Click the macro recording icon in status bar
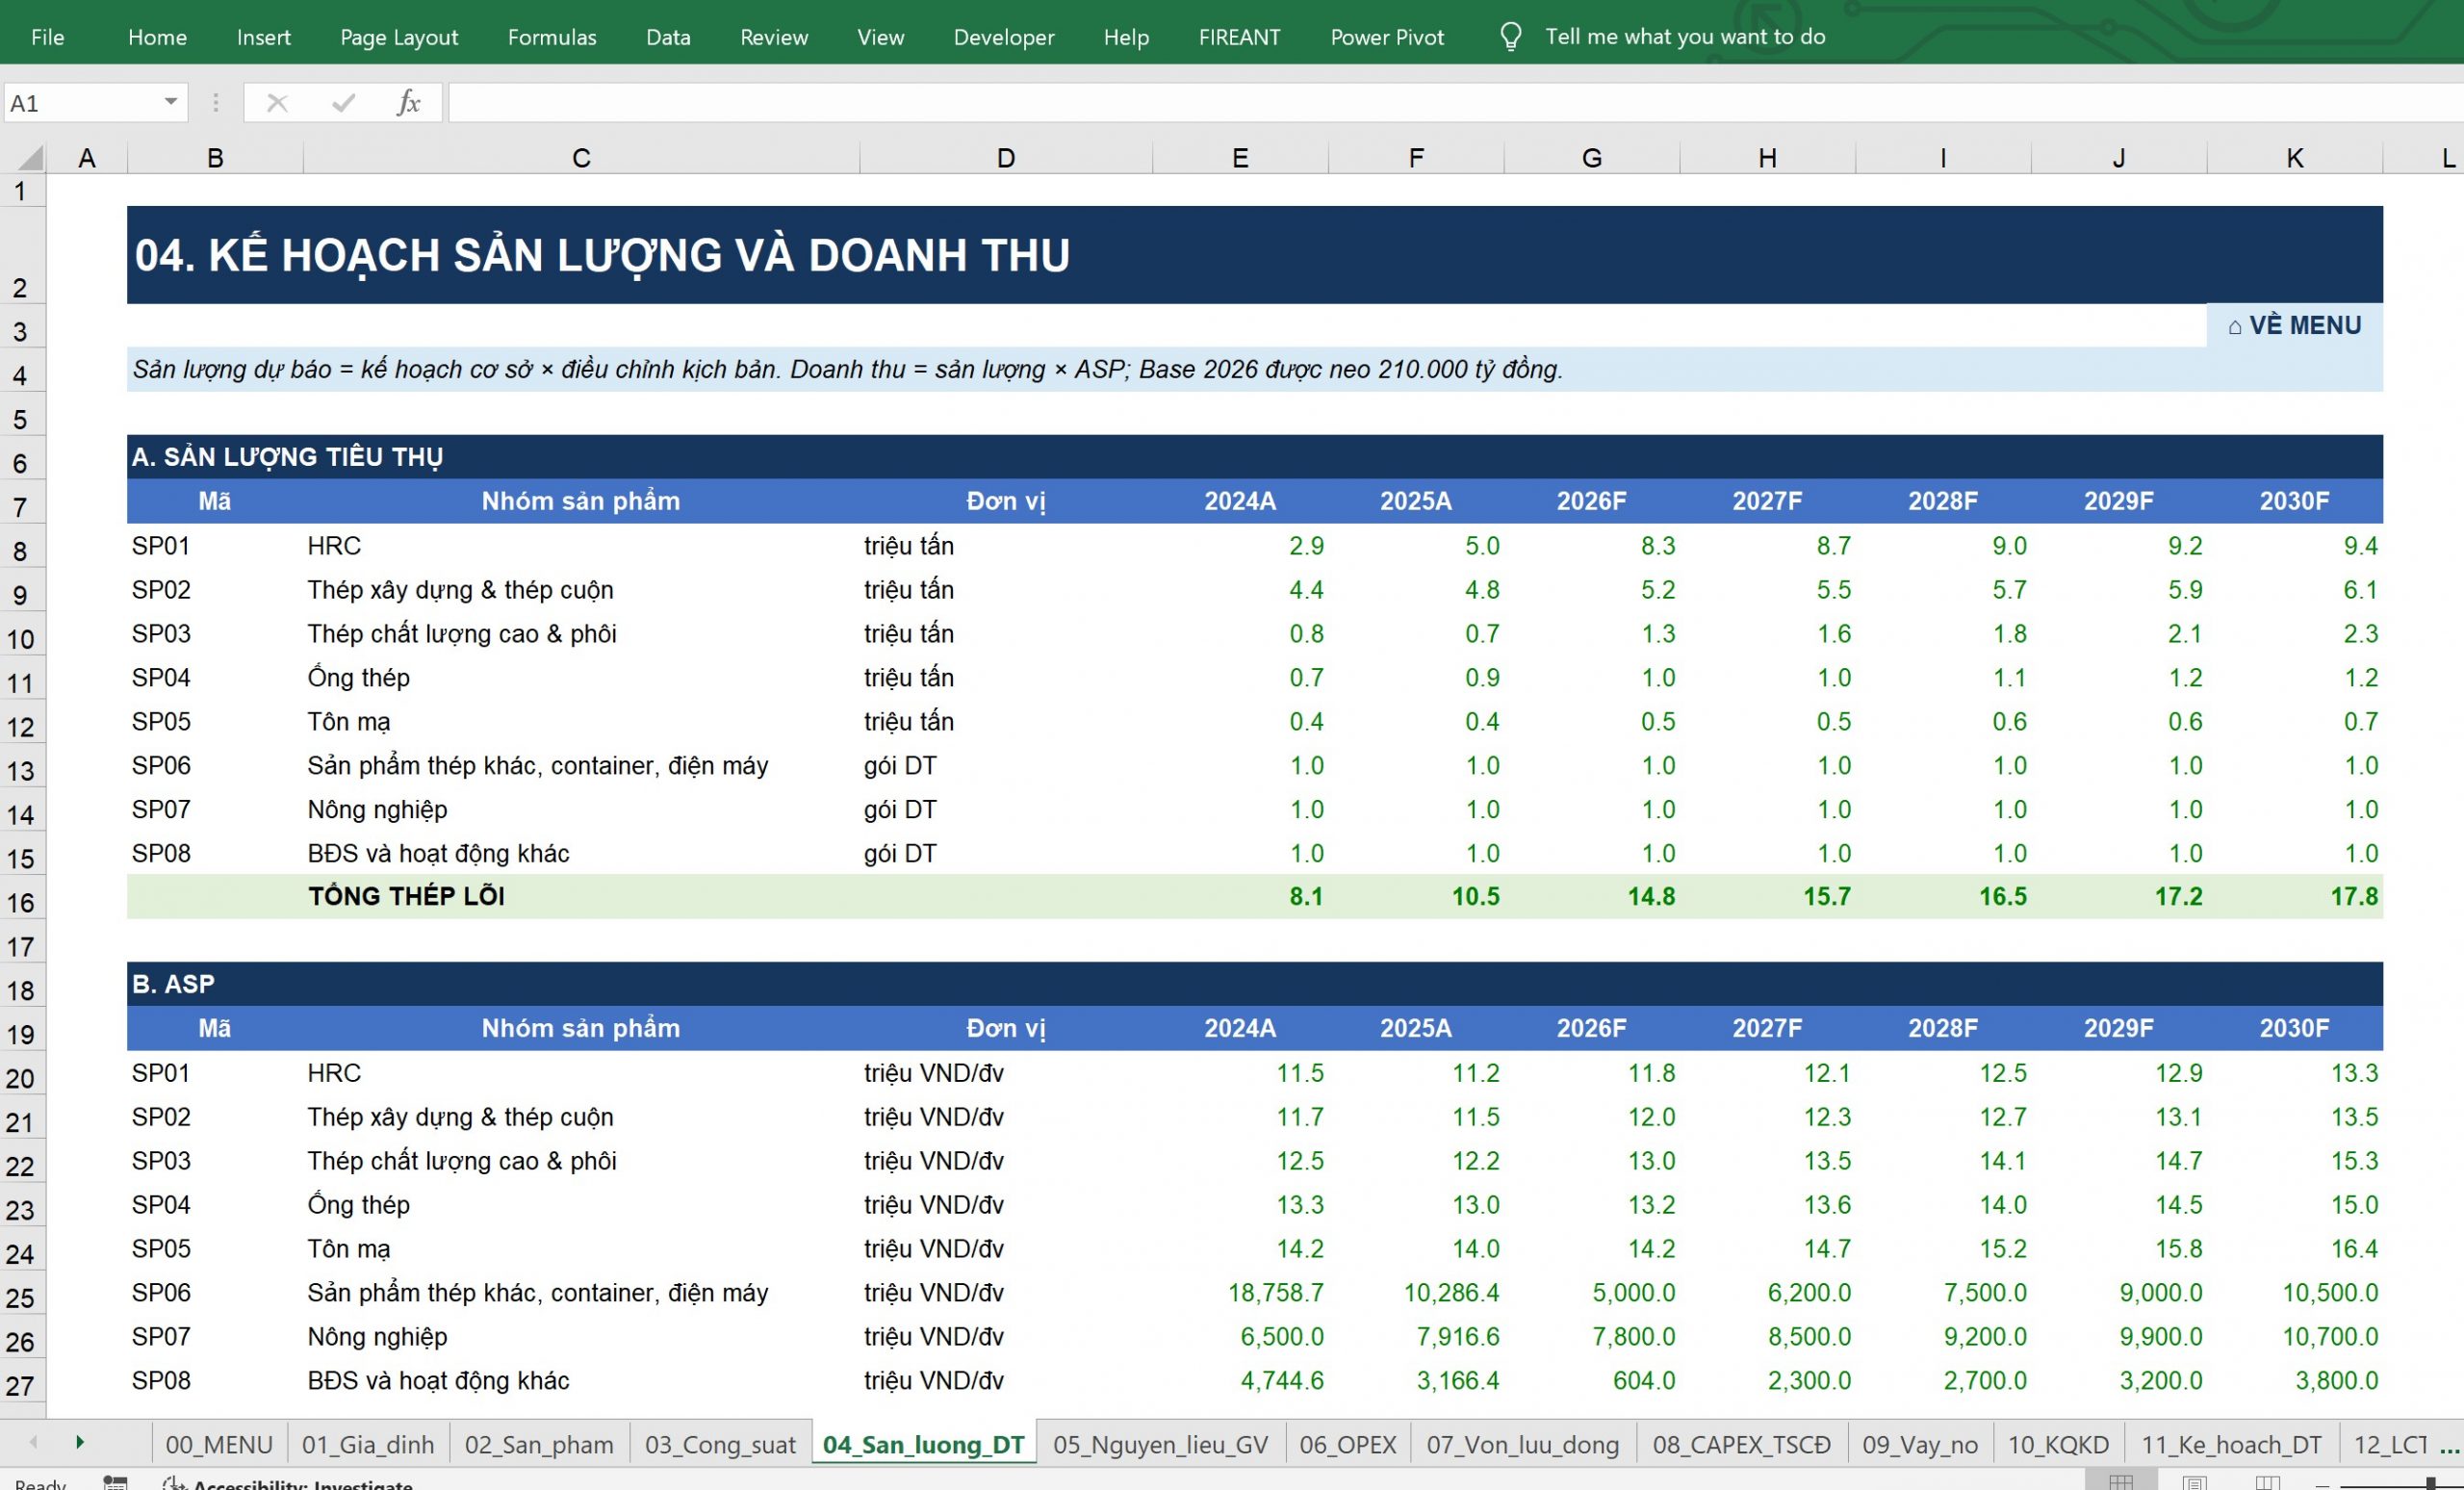The image size is (2464, 1490). tap(115, 1483)
